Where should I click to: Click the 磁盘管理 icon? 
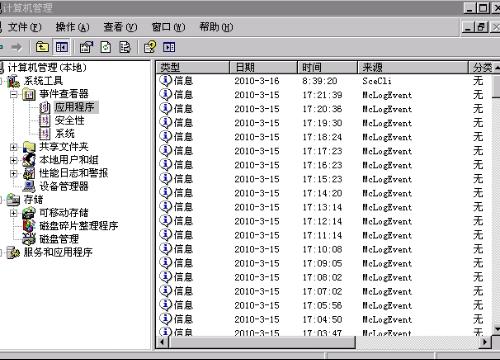click(29, 239)
